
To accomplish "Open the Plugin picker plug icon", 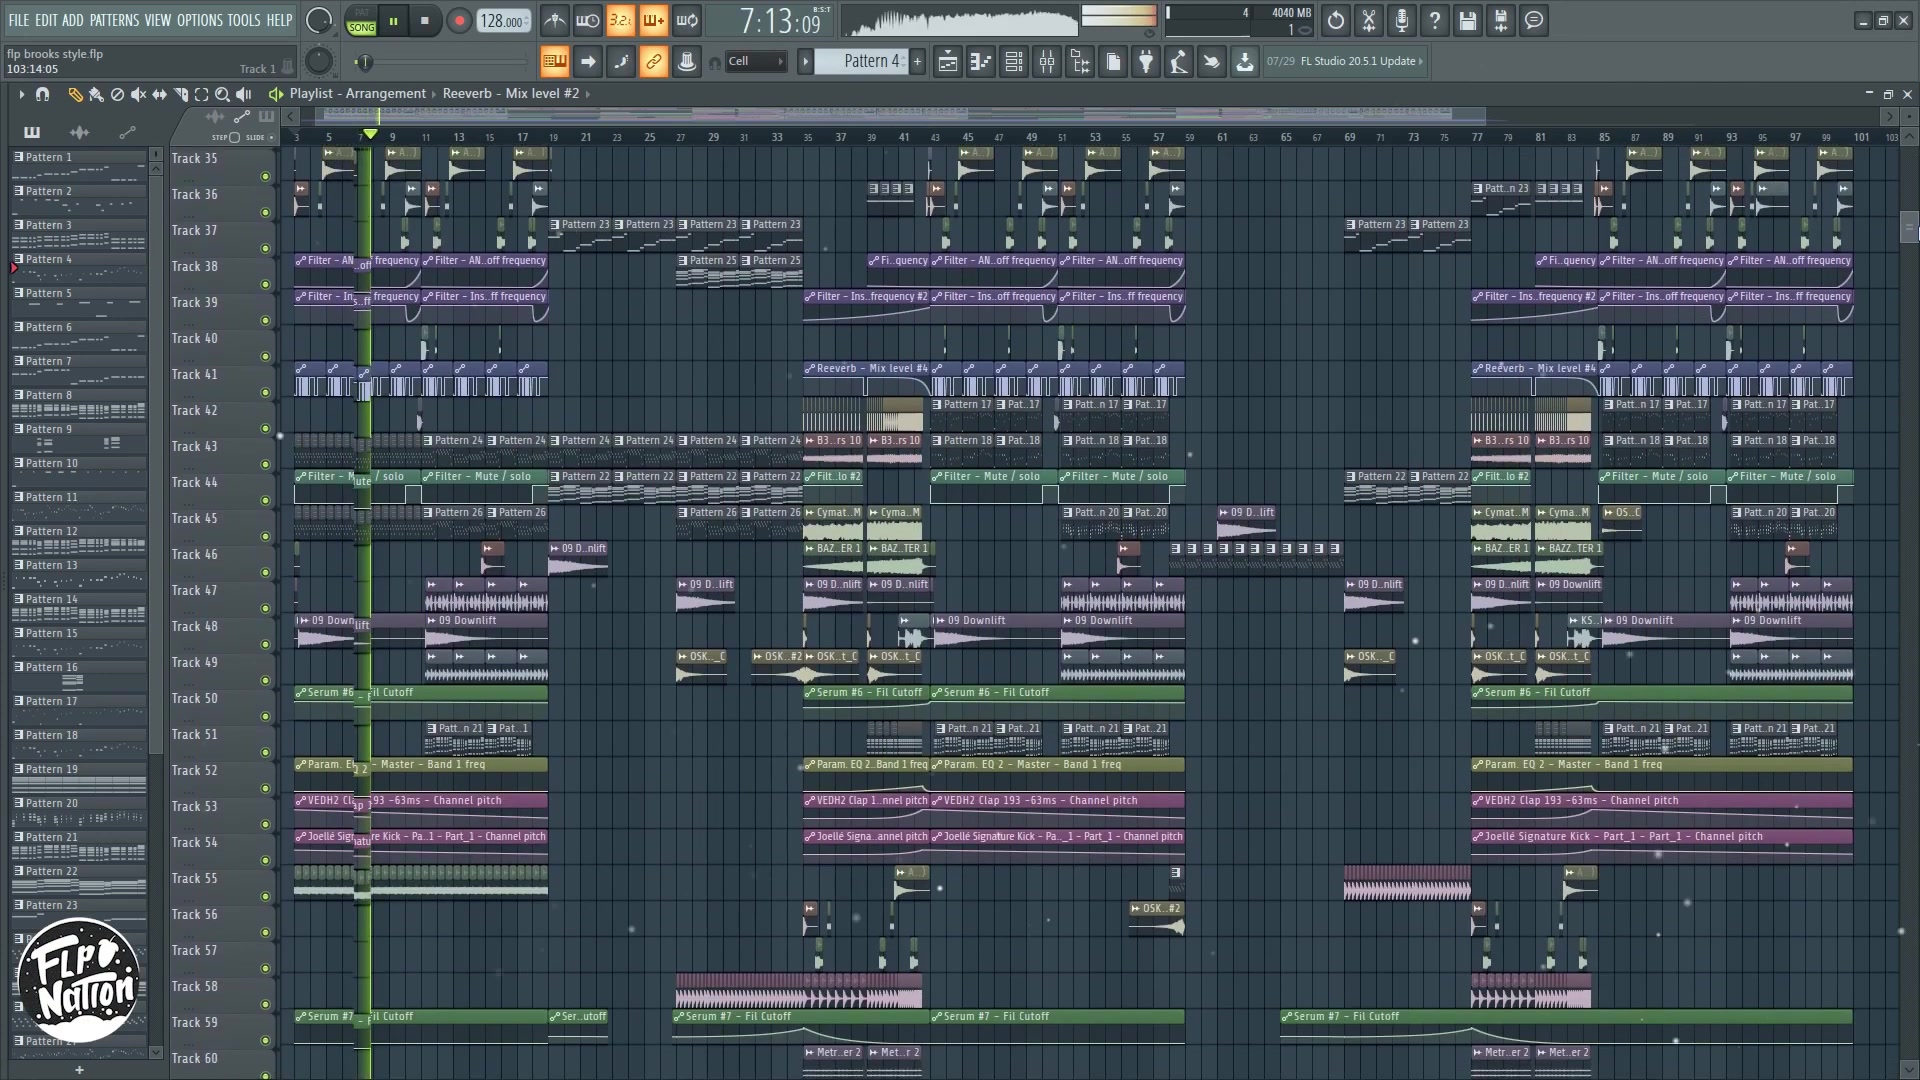I will click(1146, 62).
